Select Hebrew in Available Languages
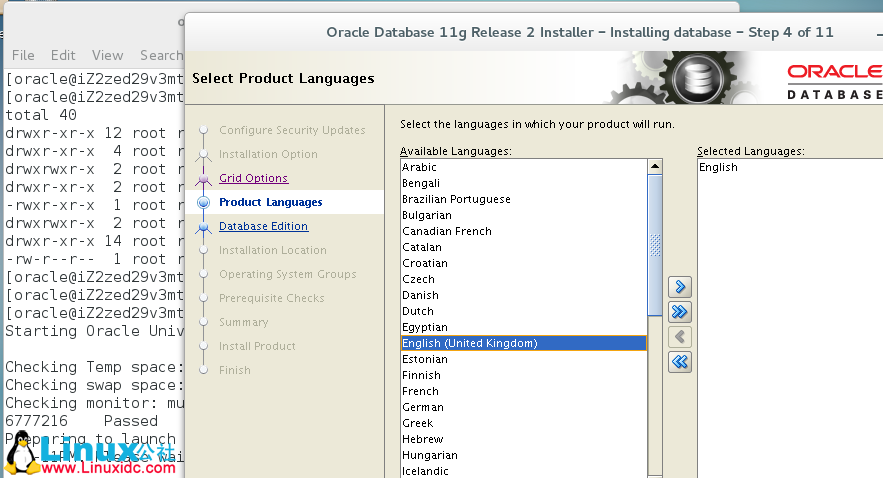Viewport: 883px width, 478px height. click(524, 439)
